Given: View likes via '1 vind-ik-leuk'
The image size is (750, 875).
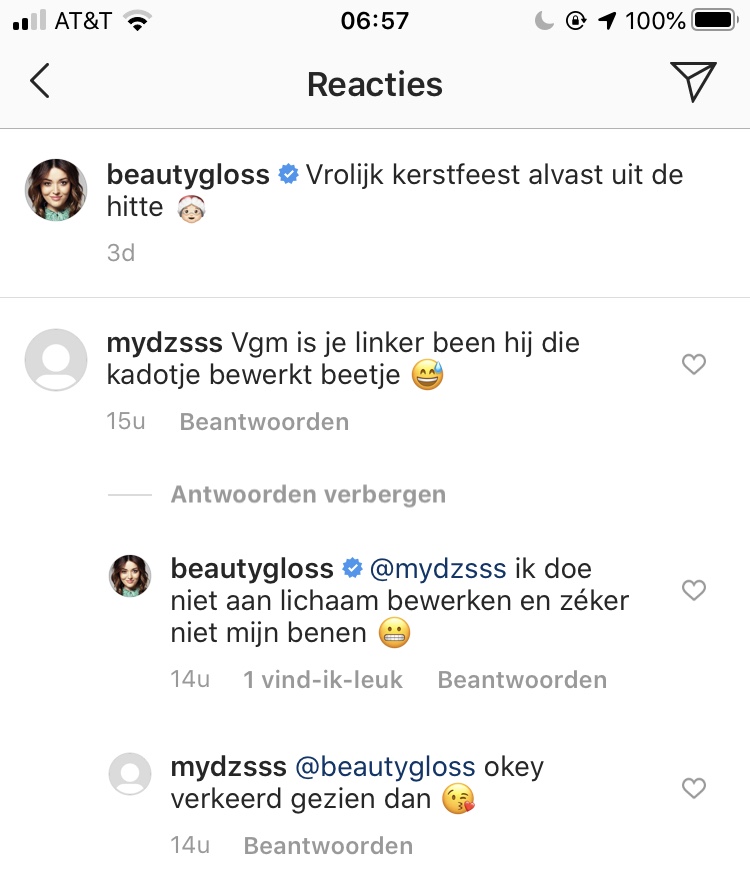Looking at the screenshot, I should [322, 680].
